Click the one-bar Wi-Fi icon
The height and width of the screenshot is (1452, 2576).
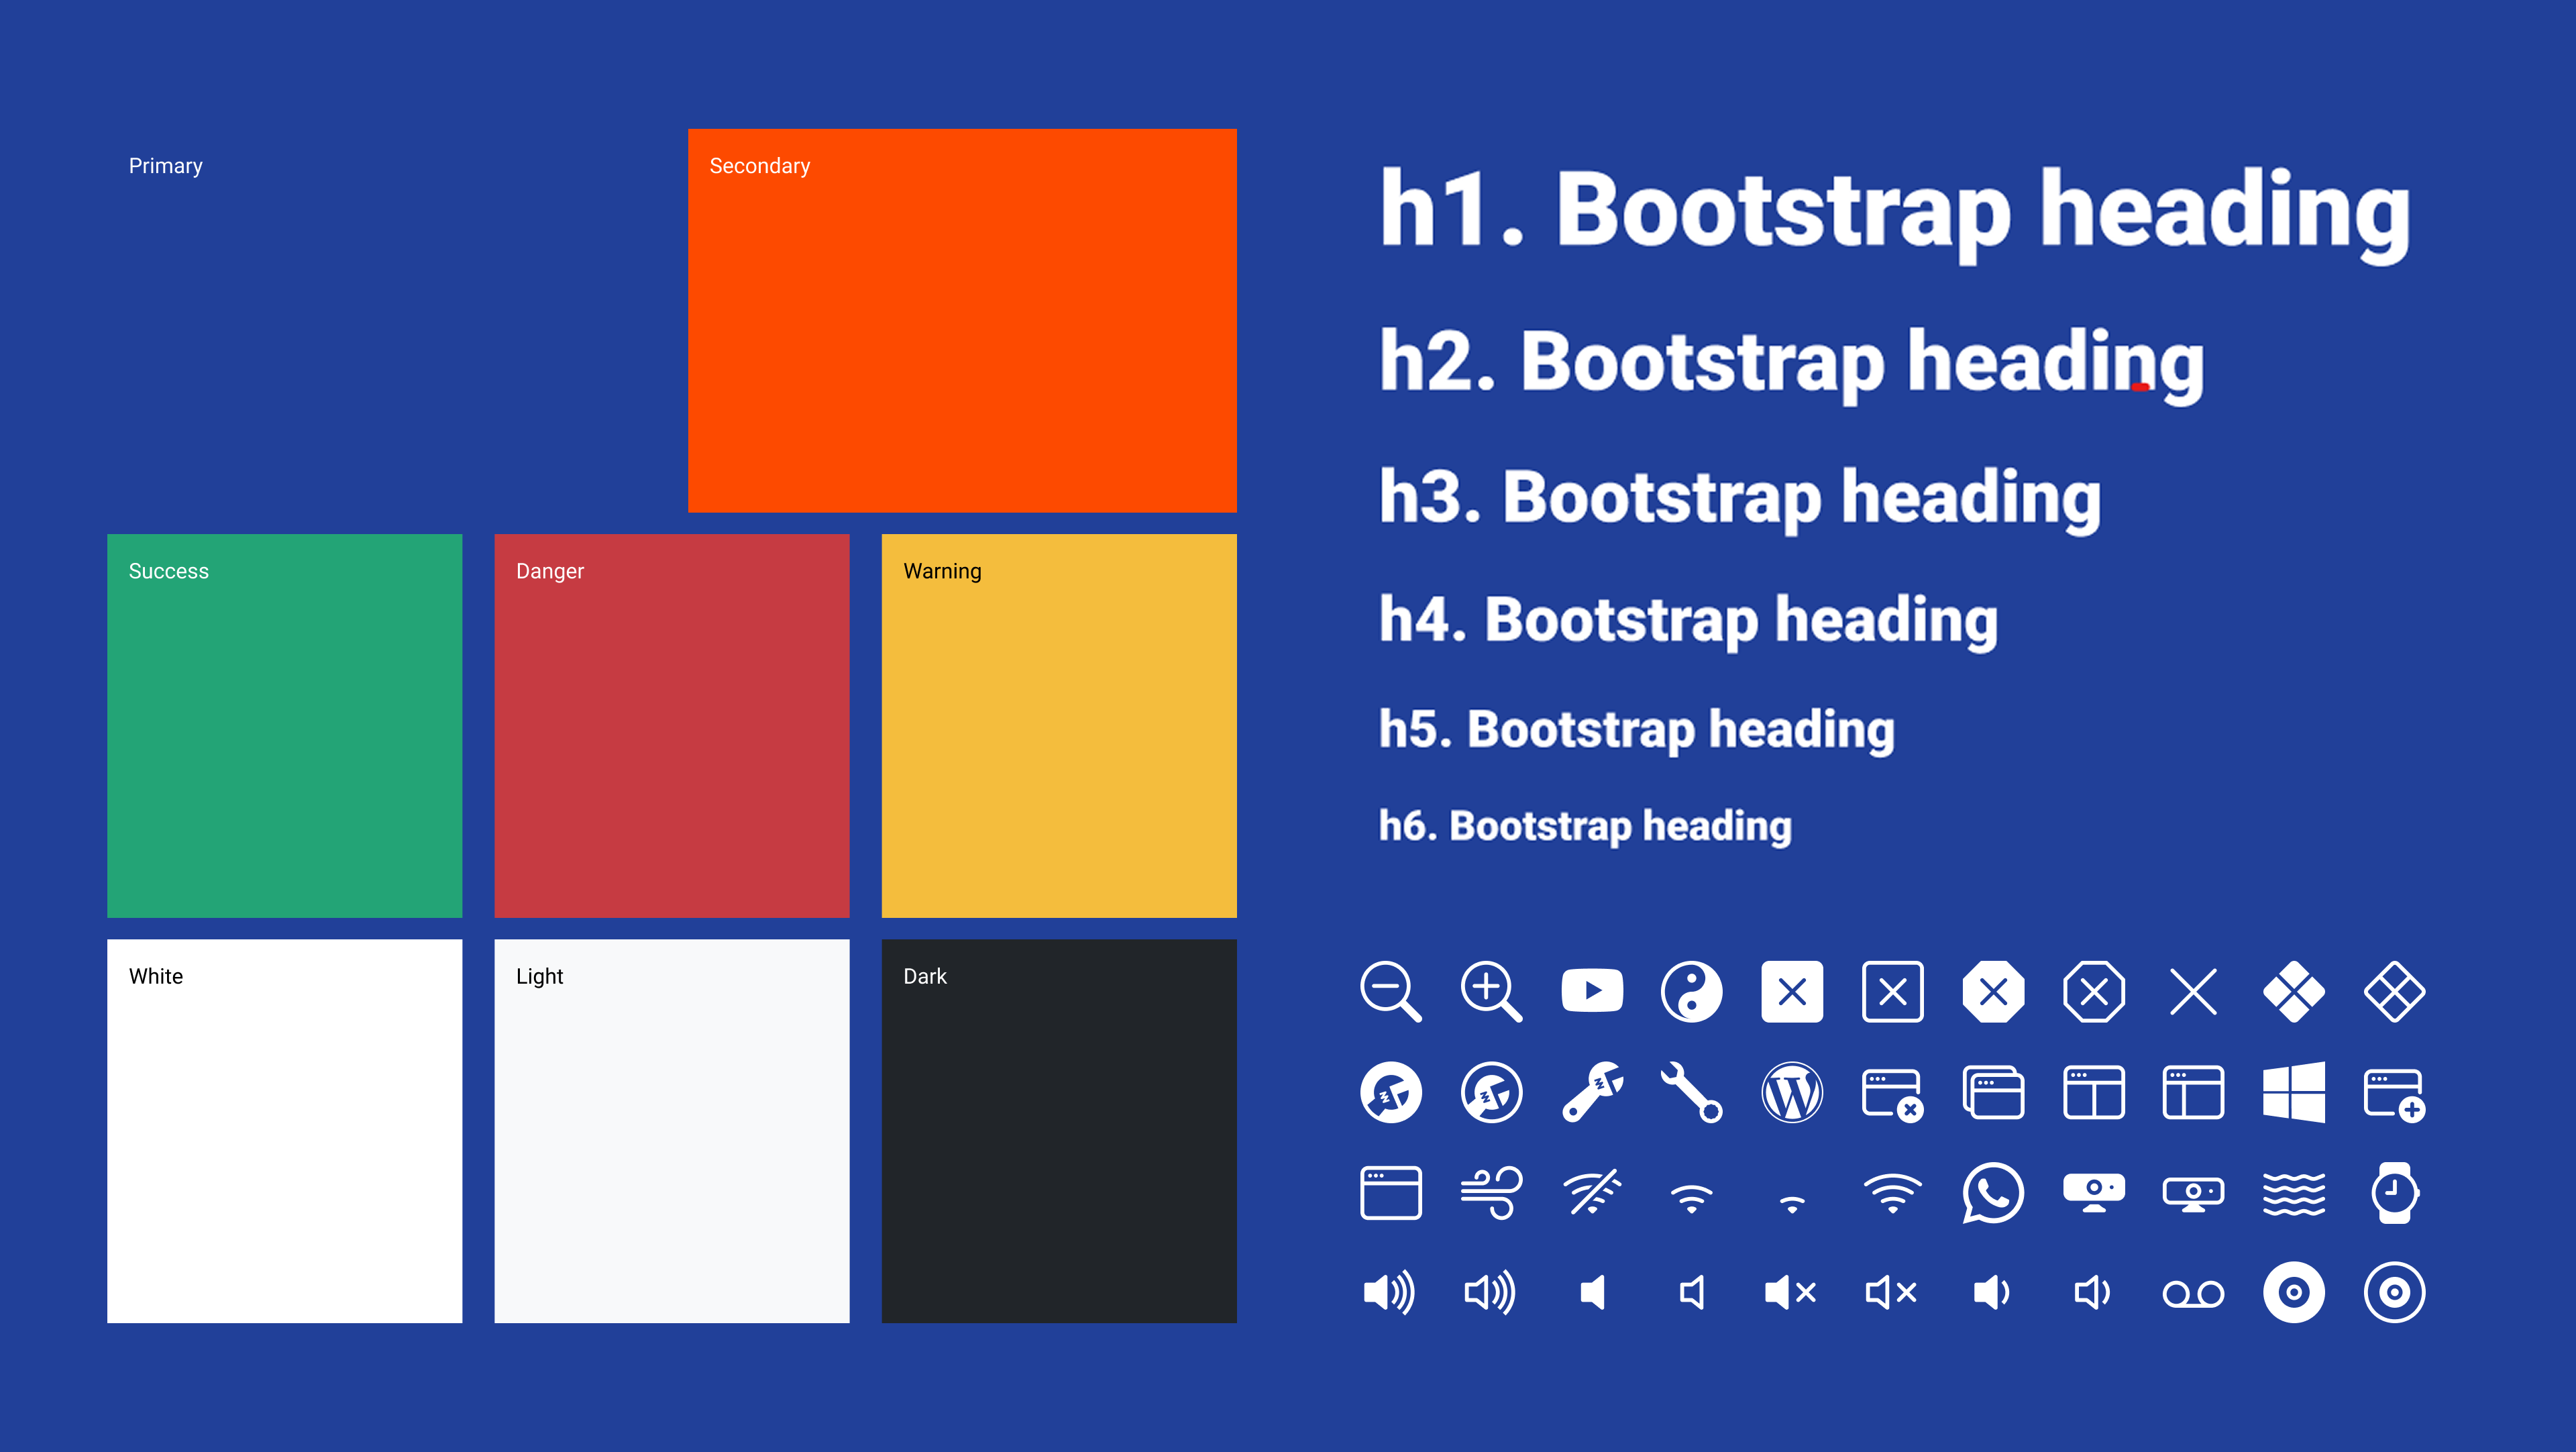[x=1792, y=1204]
